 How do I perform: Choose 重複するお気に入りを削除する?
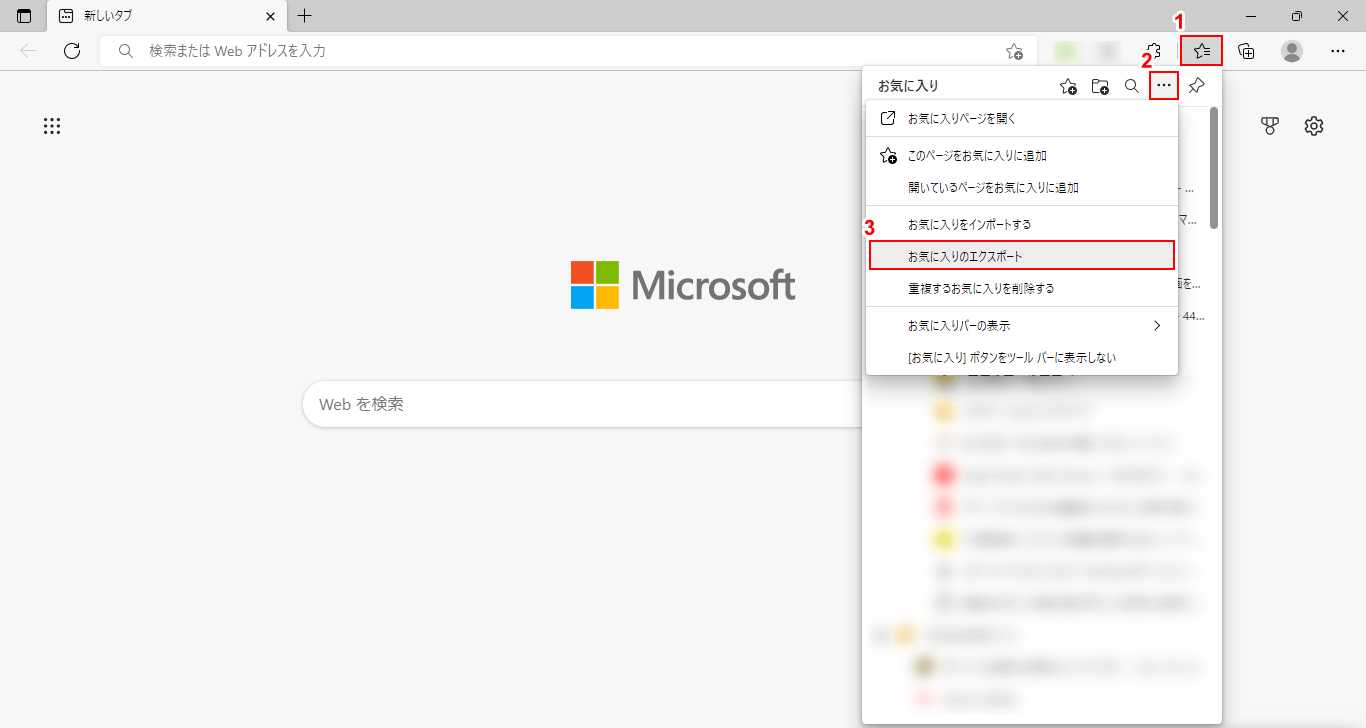1022,288
